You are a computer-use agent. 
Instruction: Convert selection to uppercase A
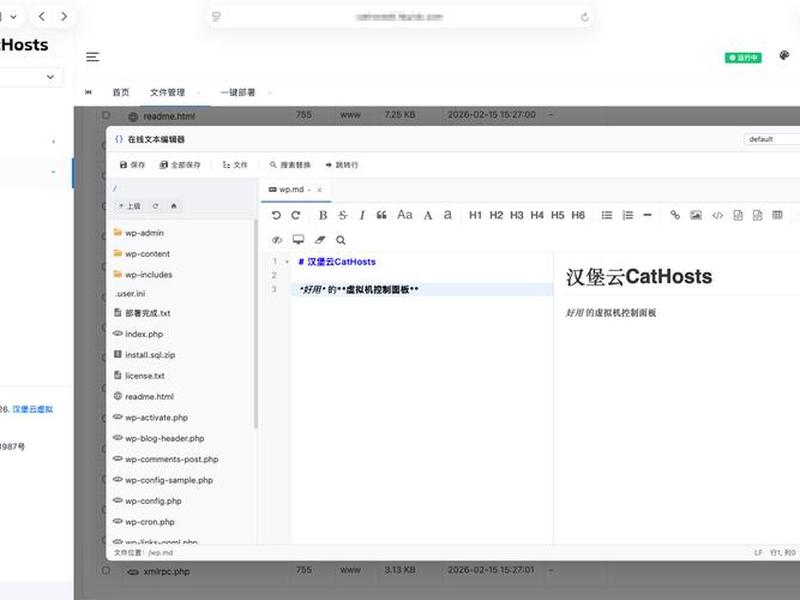(x=428, y=215)
